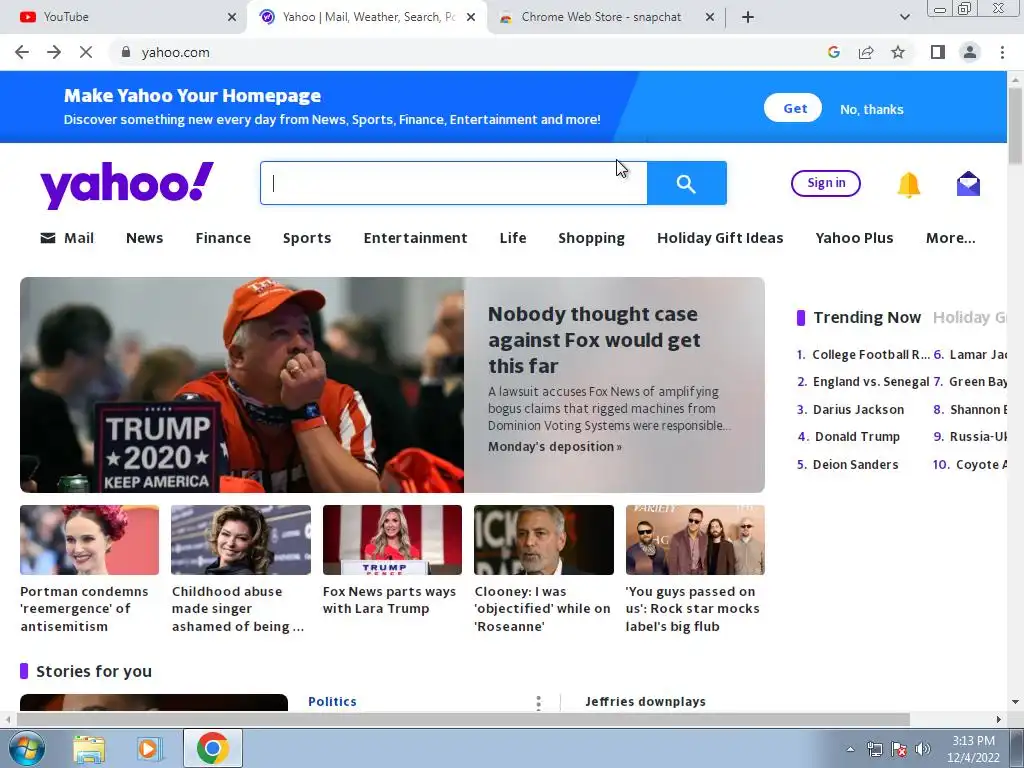
Task: Expand the tab search dropdown arrow
Action: [904, 17]
